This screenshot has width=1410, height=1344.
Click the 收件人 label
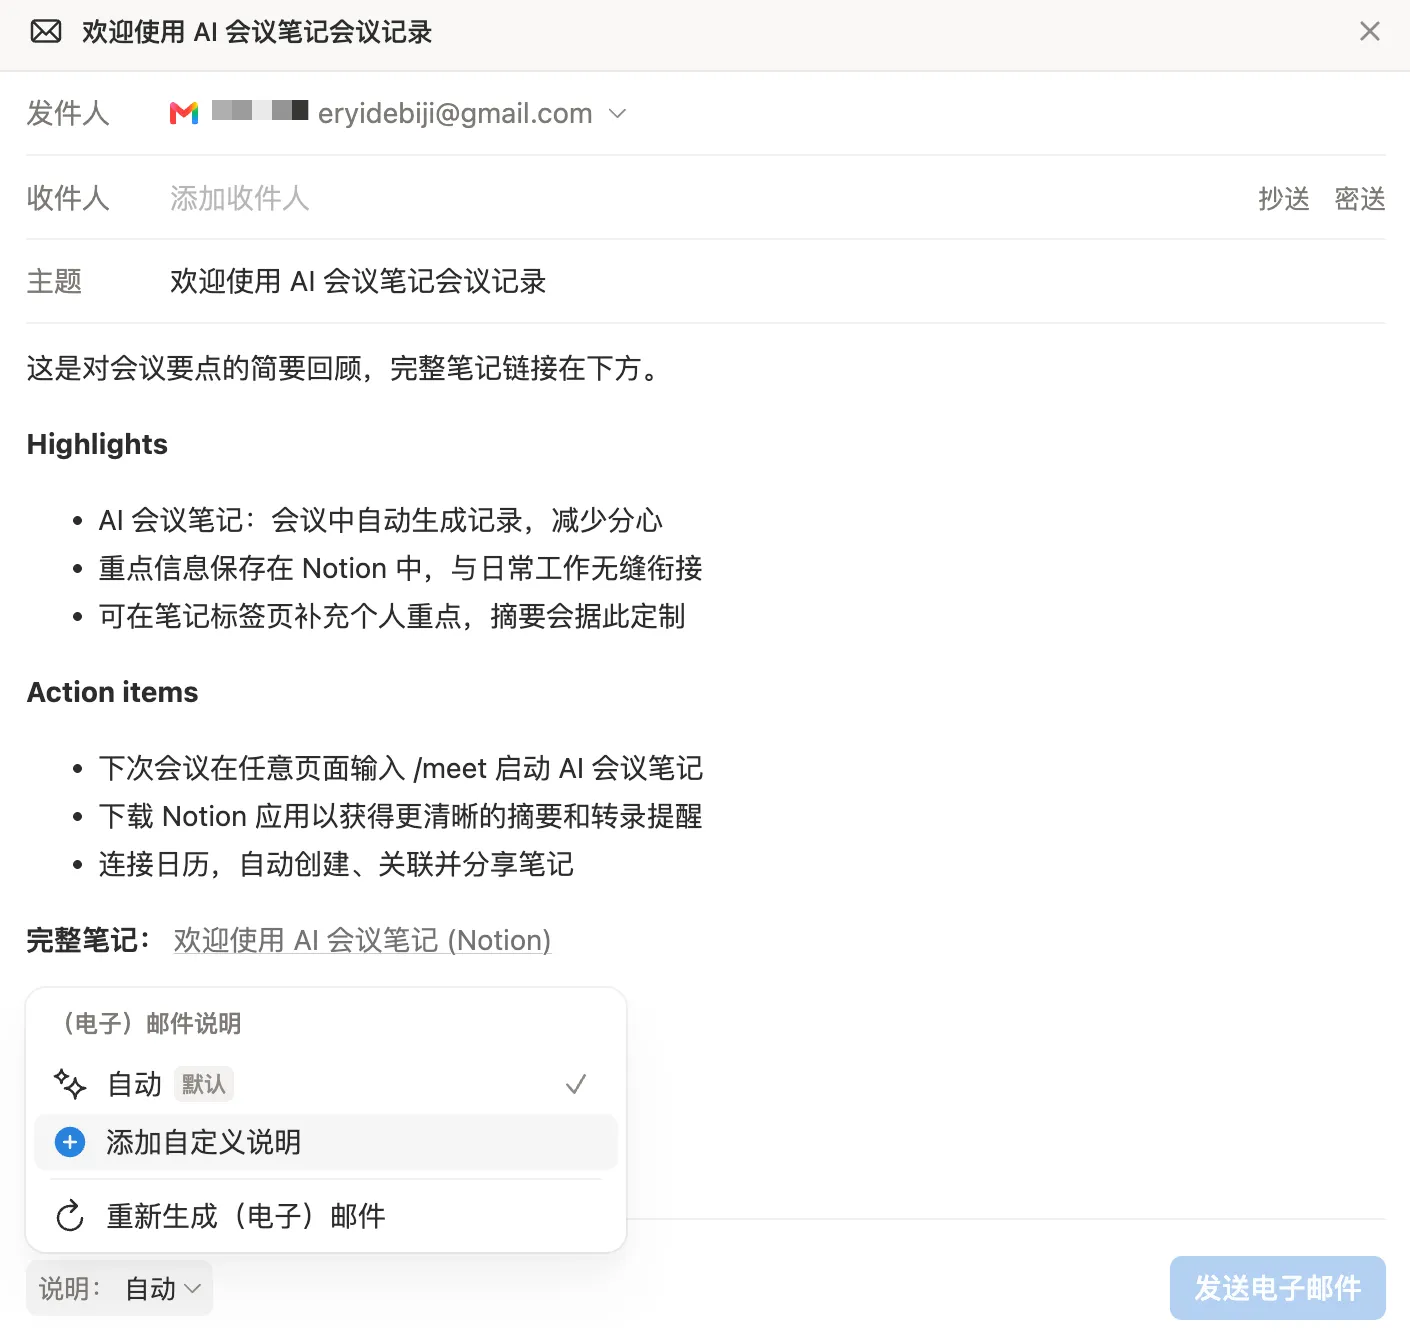tap(68, 198)
